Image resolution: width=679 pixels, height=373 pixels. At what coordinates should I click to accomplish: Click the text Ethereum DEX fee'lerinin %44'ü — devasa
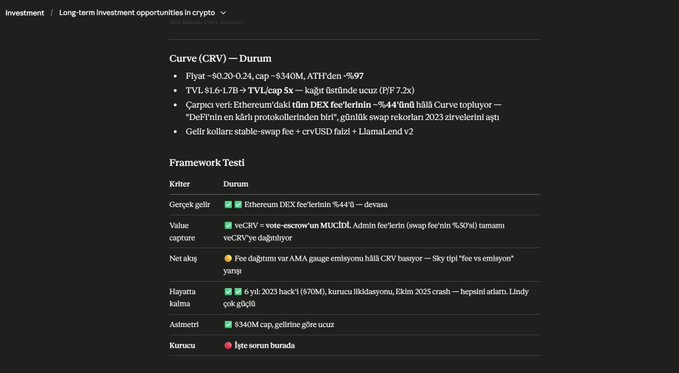tap(316, 204)
